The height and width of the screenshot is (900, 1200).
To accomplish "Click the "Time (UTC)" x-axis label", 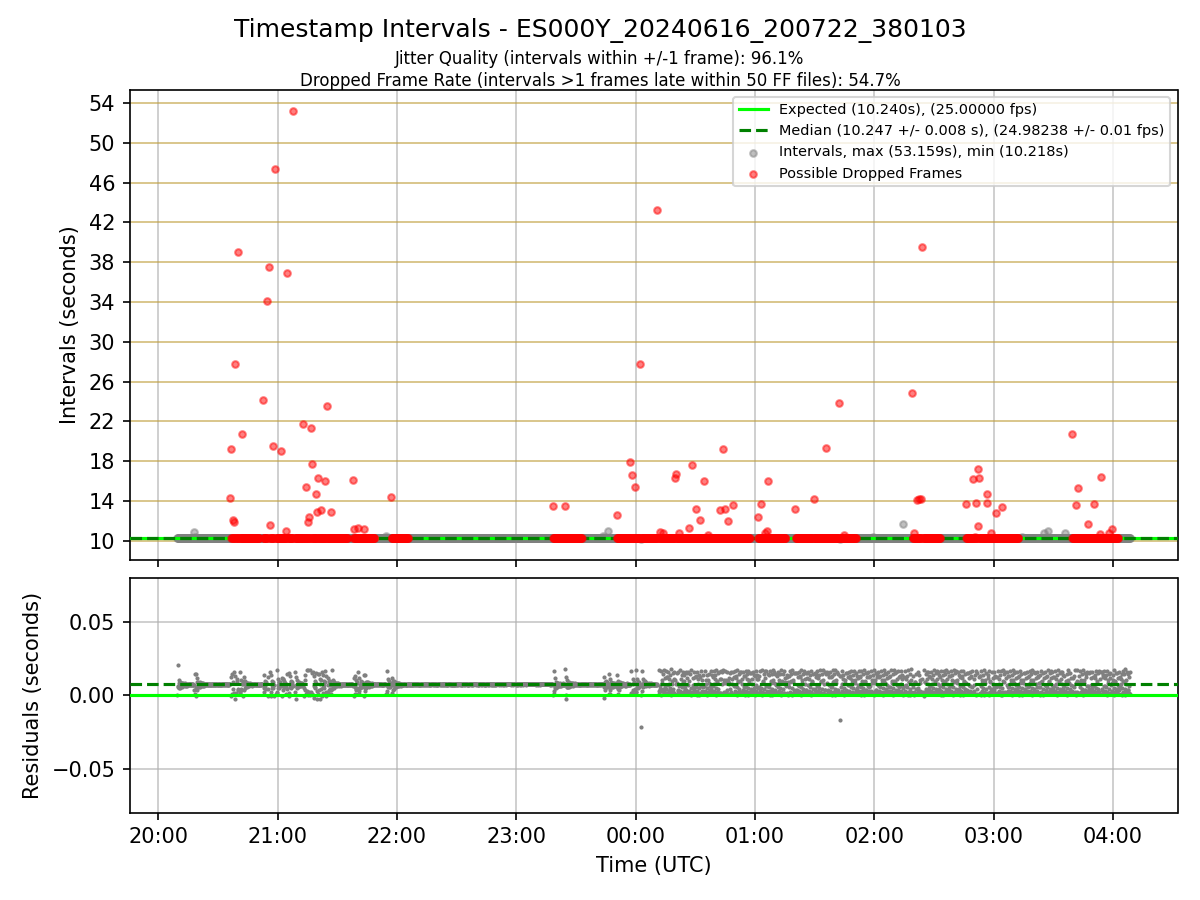I will (x=653, y=865).
